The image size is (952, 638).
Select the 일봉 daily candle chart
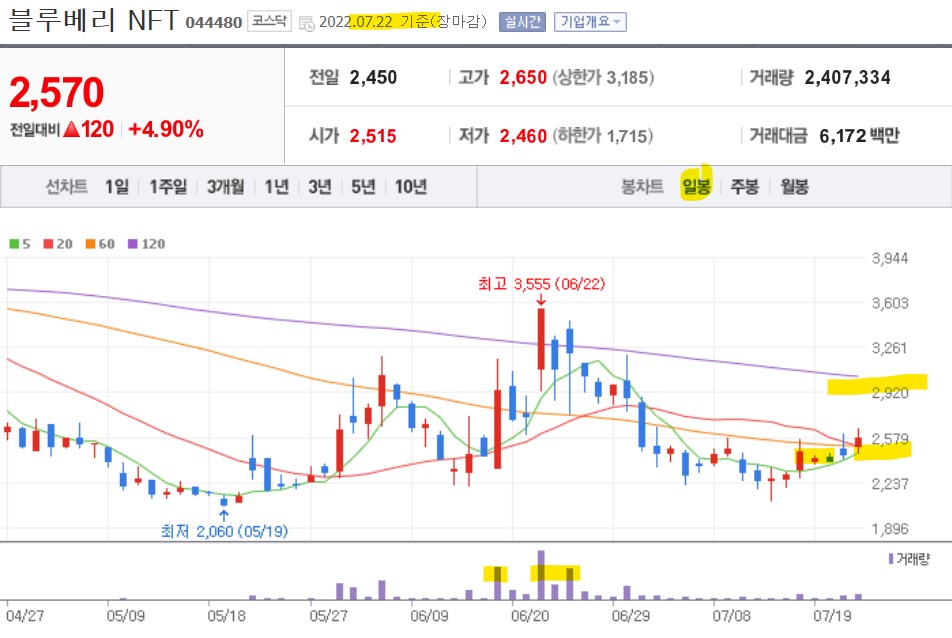tap(696, 186)
